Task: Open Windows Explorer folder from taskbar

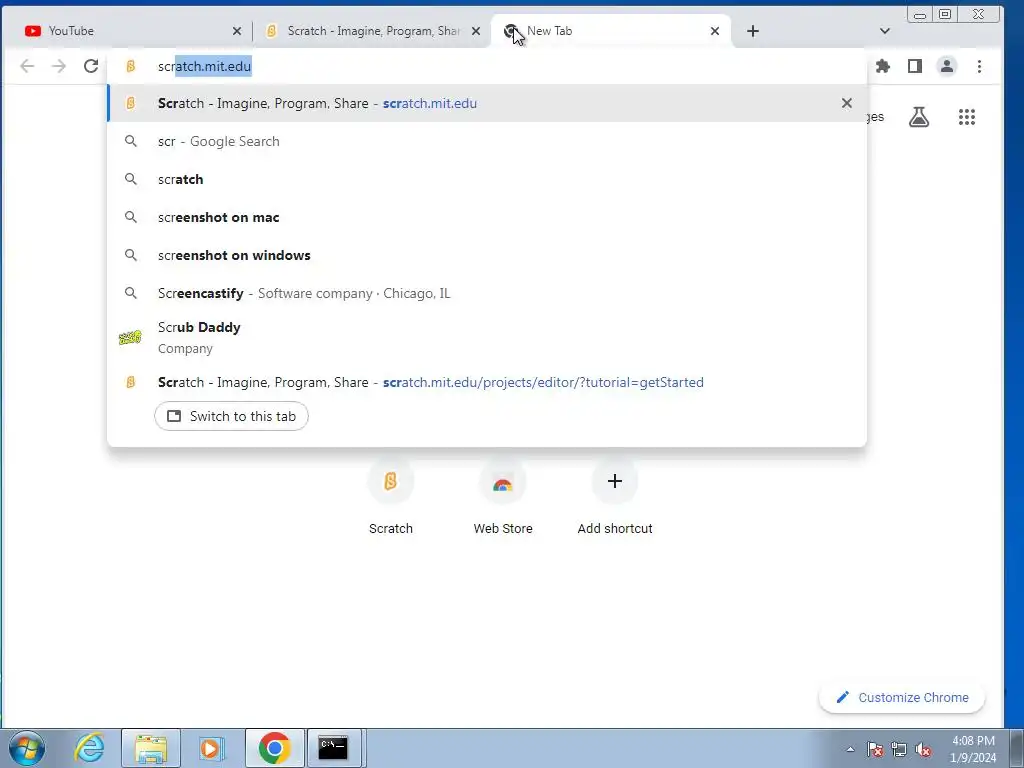Action: pyautogui.click(x=151, y=748)
